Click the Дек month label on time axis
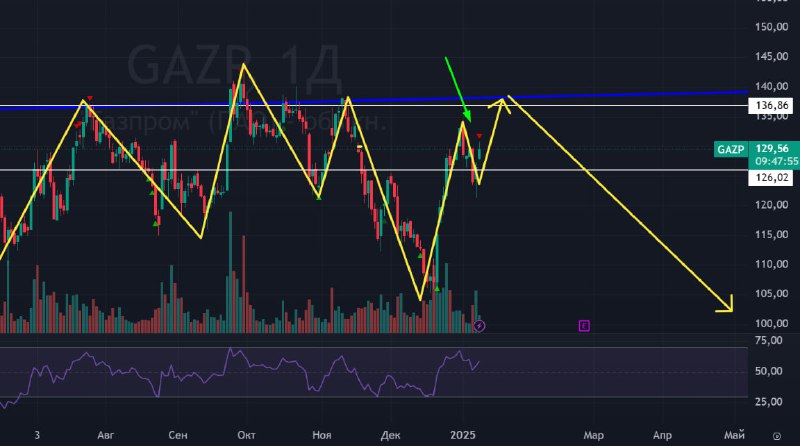Viewport: 800px width, 446px height. (390, 435)
